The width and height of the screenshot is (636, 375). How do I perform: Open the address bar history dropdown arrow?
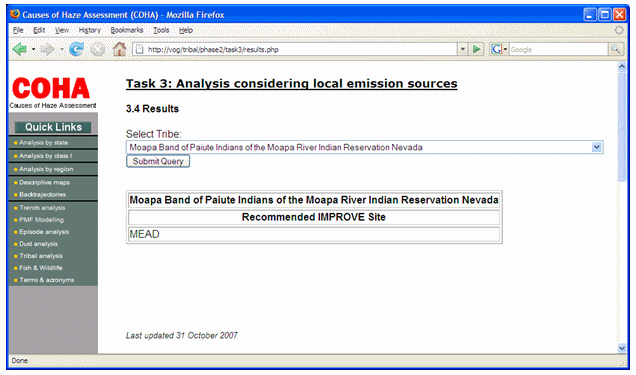click(x=463, y=49)
